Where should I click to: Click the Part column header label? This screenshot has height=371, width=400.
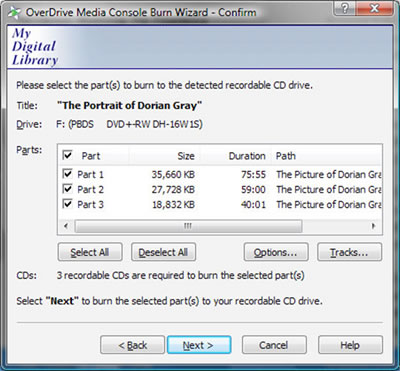pyautogui.click(x=91, y=156)
